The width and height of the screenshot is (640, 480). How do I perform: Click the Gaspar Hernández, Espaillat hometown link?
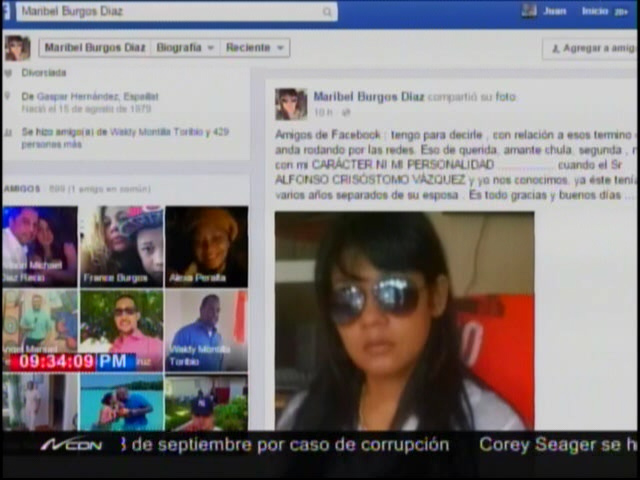point(90,97)
